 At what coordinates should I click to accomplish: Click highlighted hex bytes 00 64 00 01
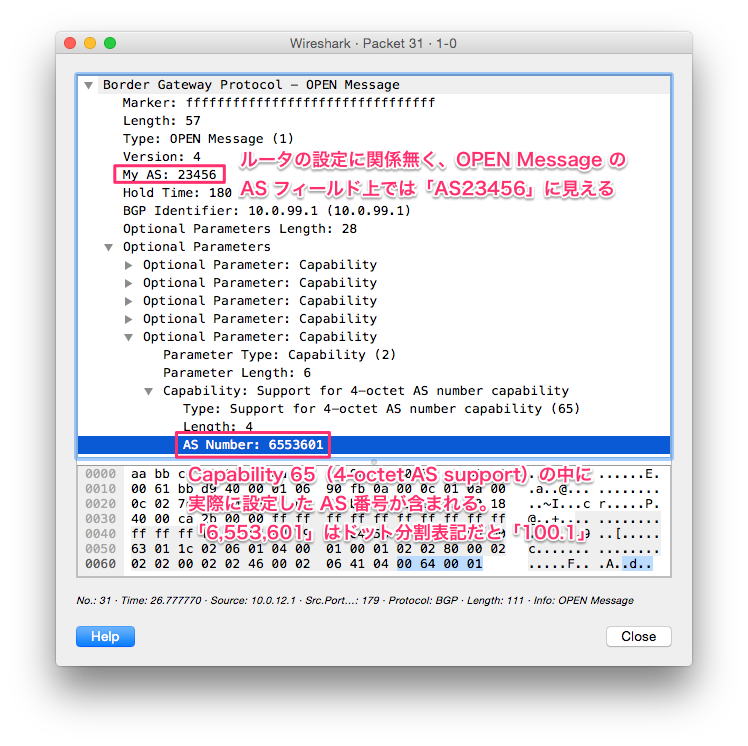439,564
